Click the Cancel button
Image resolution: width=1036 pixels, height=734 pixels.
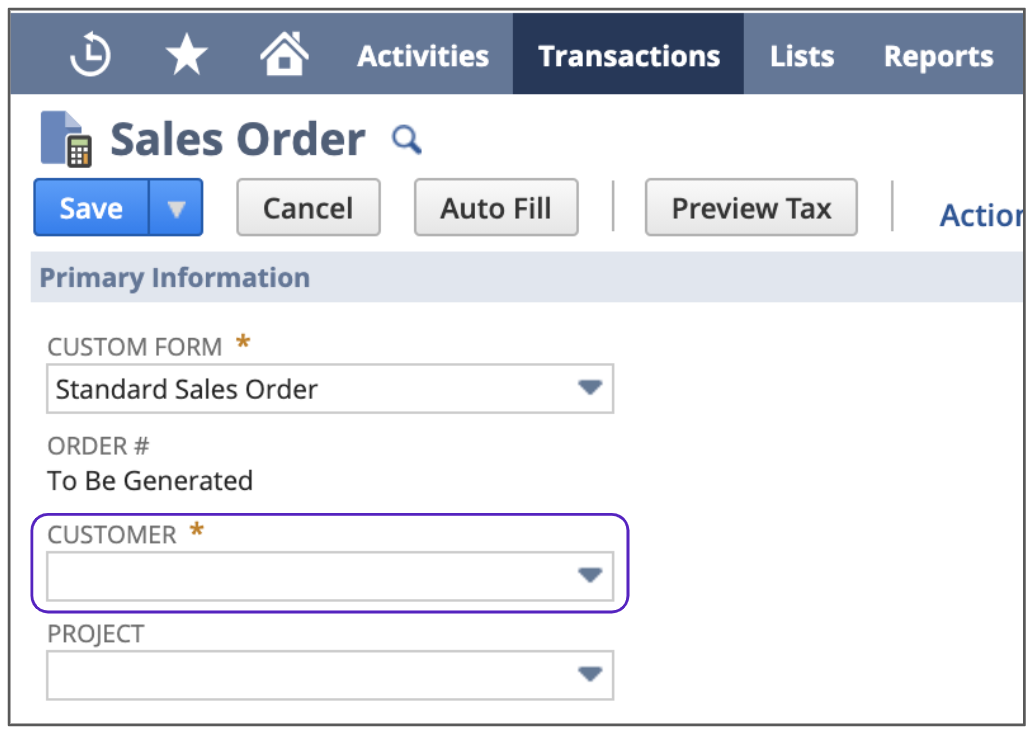point(308,208)
